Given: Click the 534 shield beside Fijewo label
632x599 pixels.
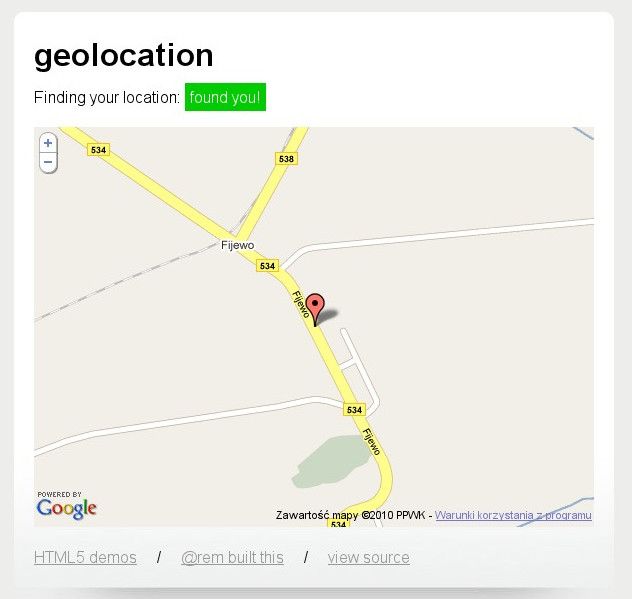Looking at the screenshot, I should [x=267, y=266].
